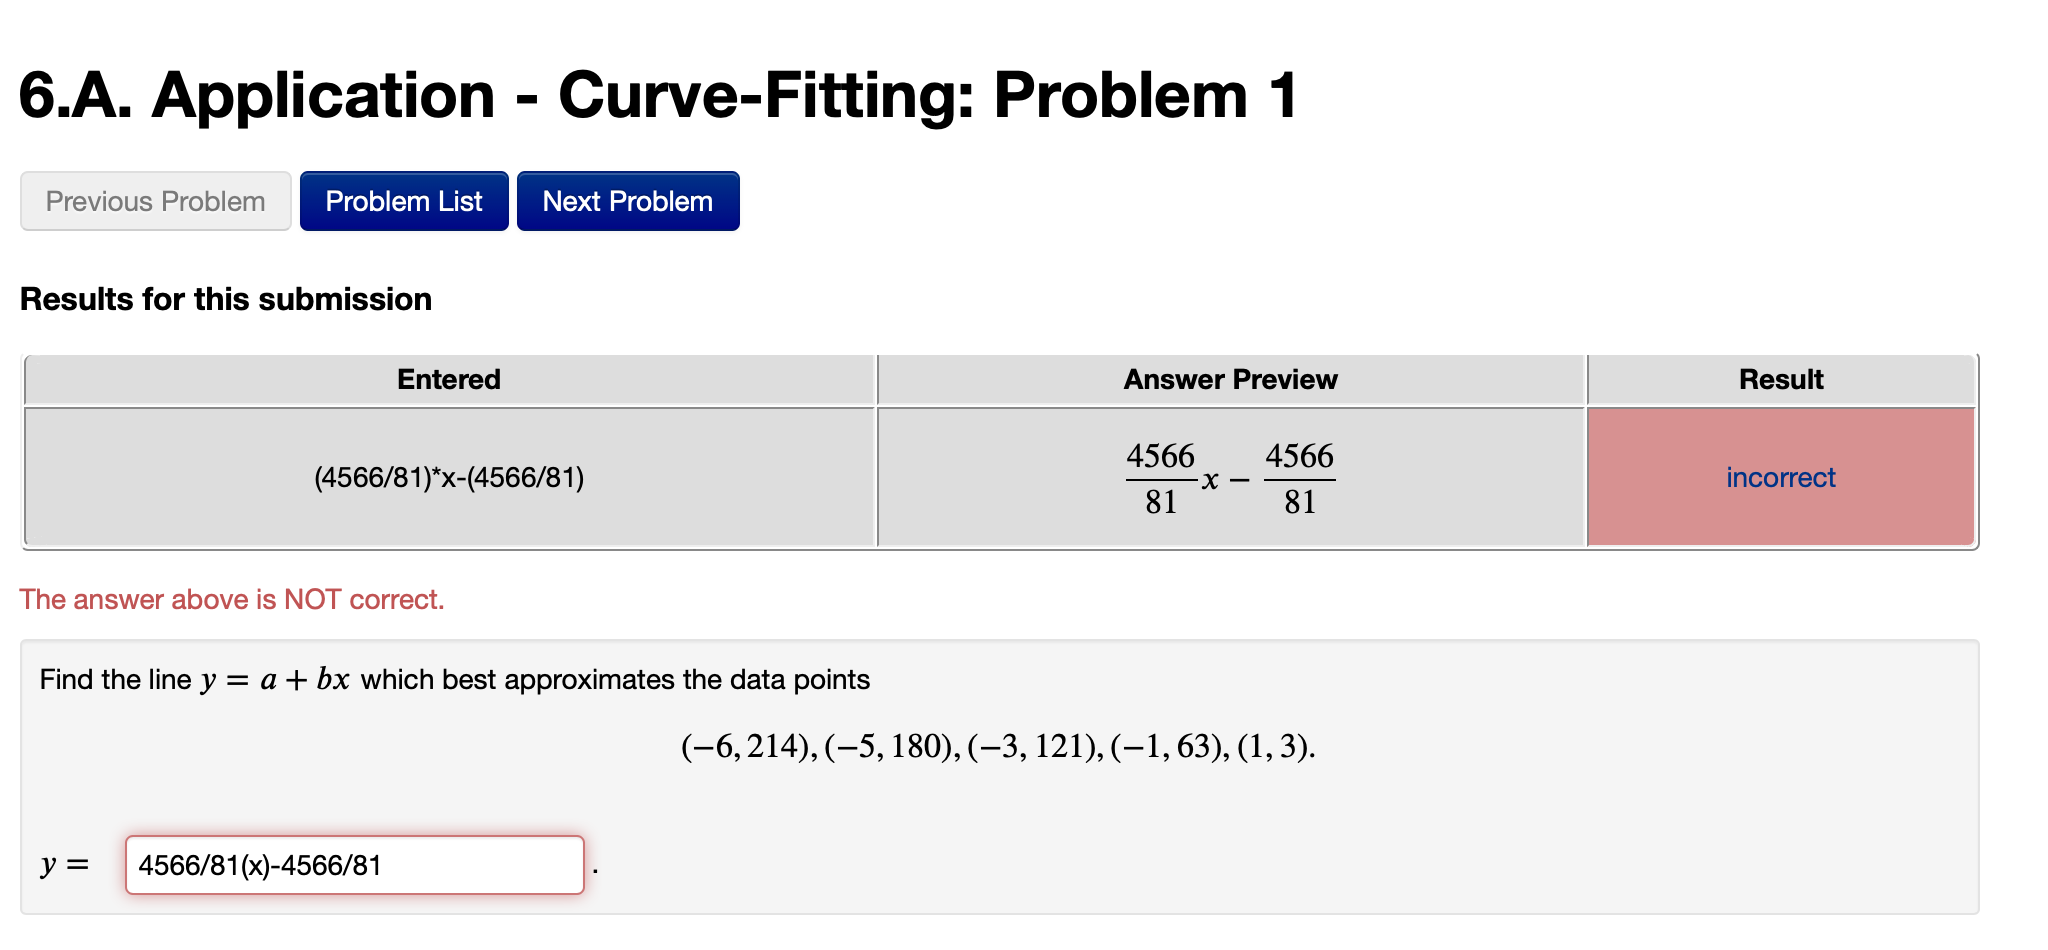Click the Next Problem button

coord(627,201)
